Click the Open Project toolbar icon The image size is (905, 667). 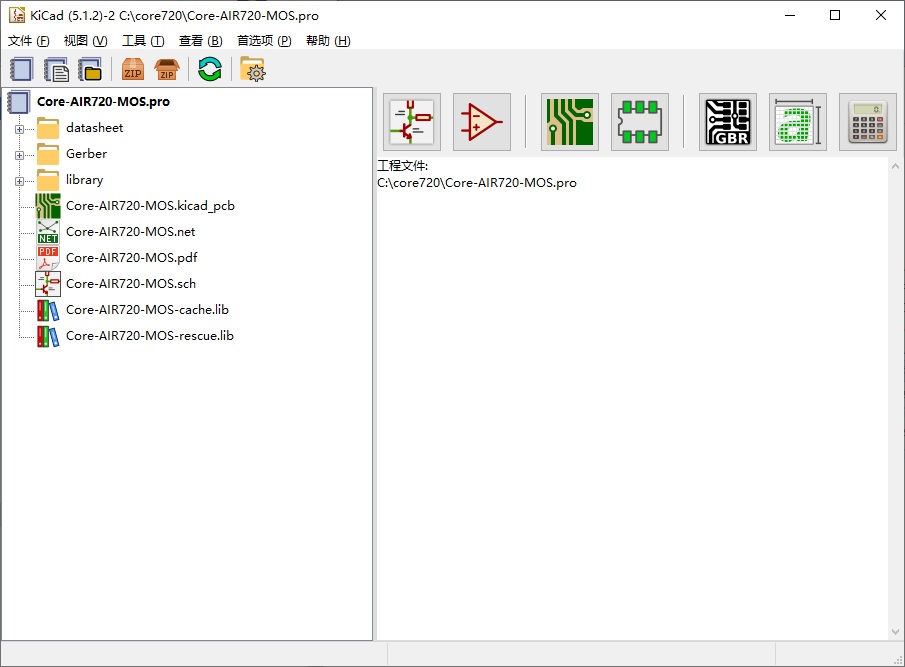click(90, 70)
